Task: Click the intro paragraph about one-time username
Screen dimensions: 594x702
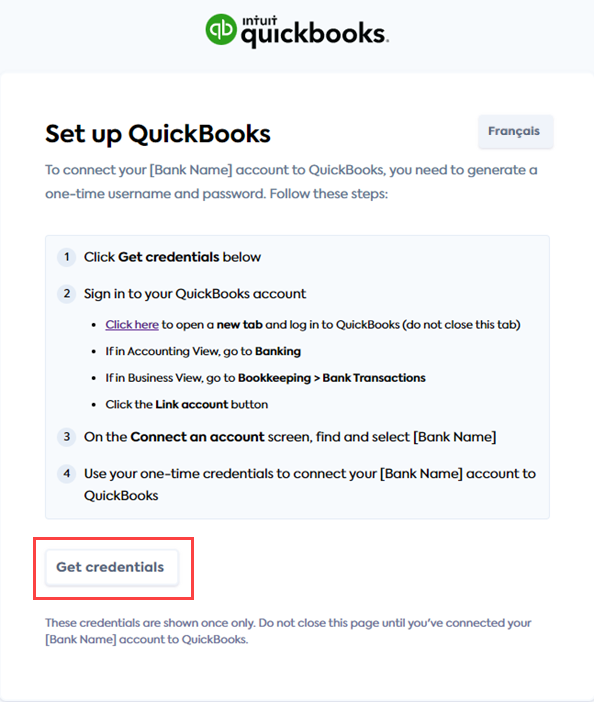Action: click(291, 182)
